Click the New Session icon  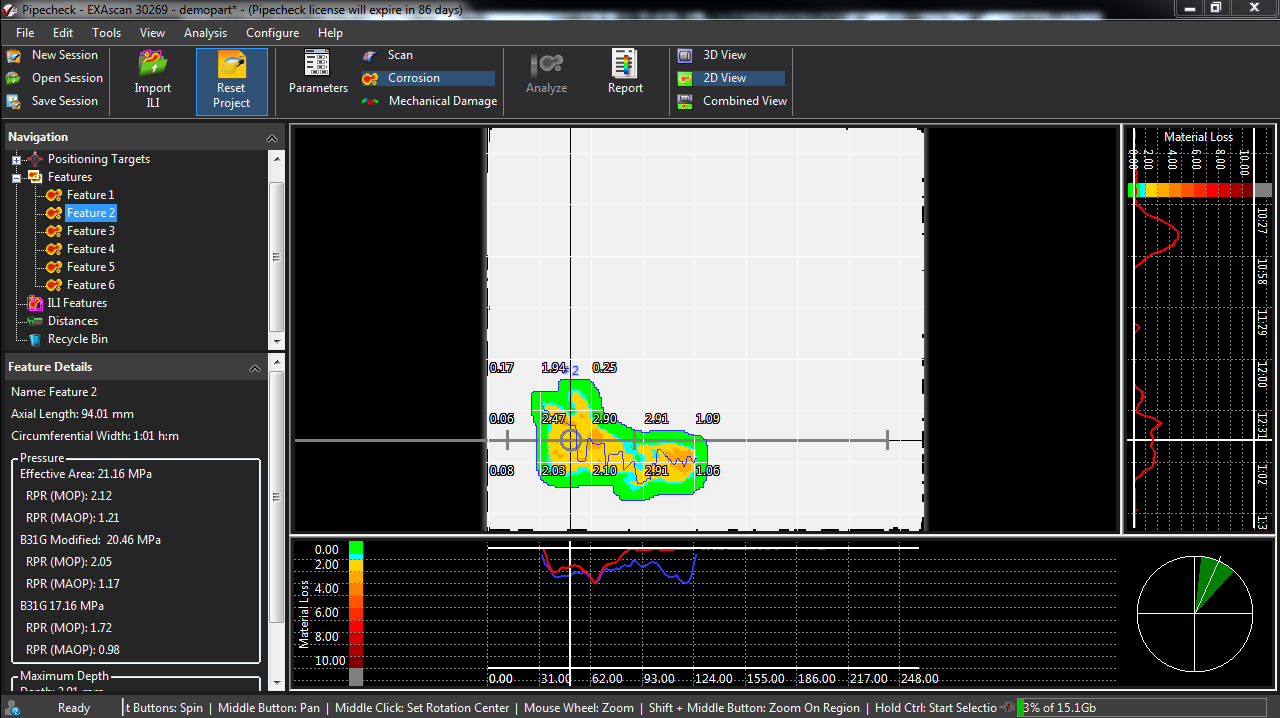click(x=14, y=56)
